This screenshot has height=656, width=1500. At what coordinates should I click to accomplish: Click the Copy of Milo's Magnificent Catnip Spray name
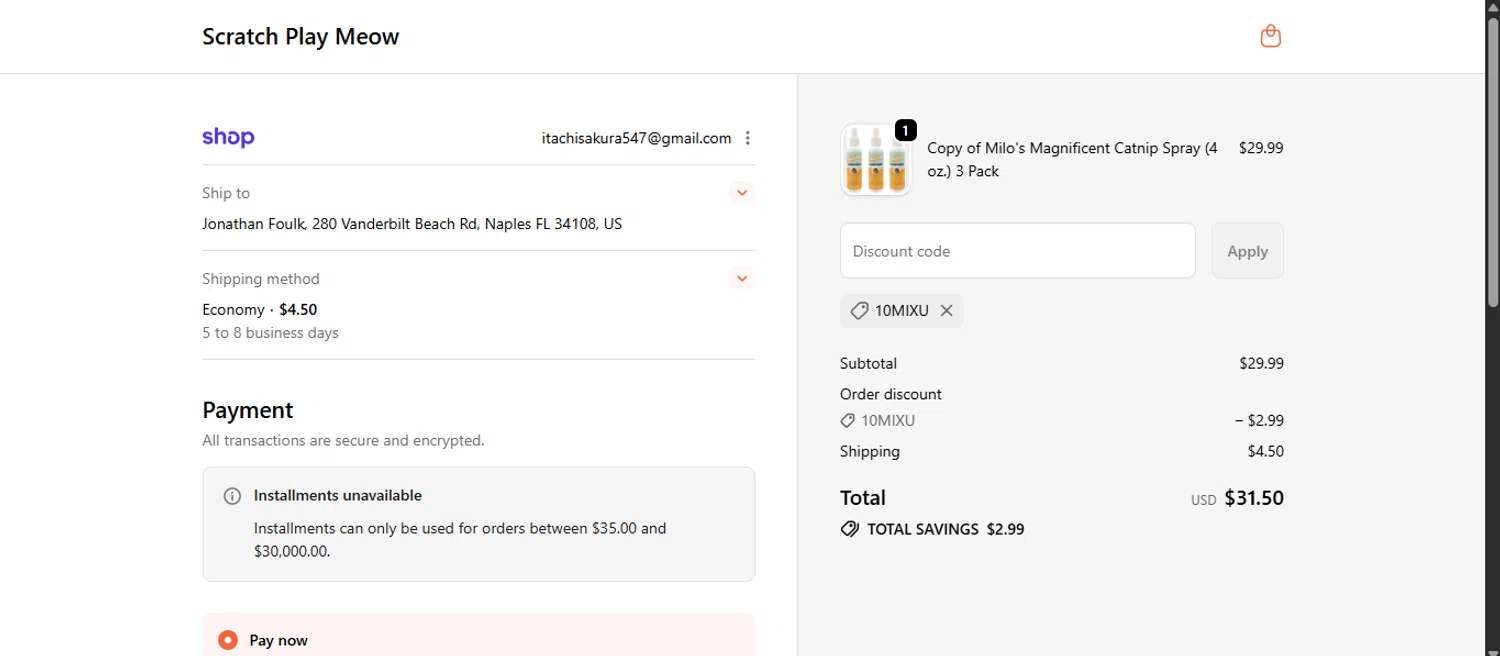tap(1072, 160)
